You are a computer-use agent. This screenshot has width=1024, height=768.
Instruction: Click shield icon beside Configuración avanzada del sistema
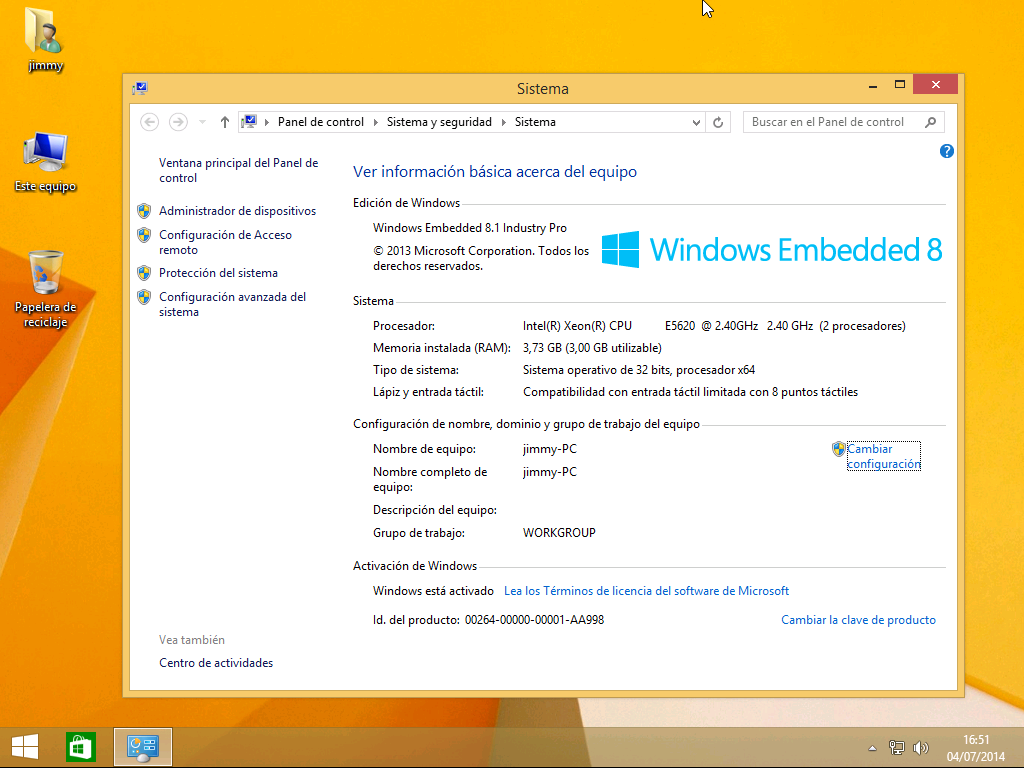click(144, 297)
